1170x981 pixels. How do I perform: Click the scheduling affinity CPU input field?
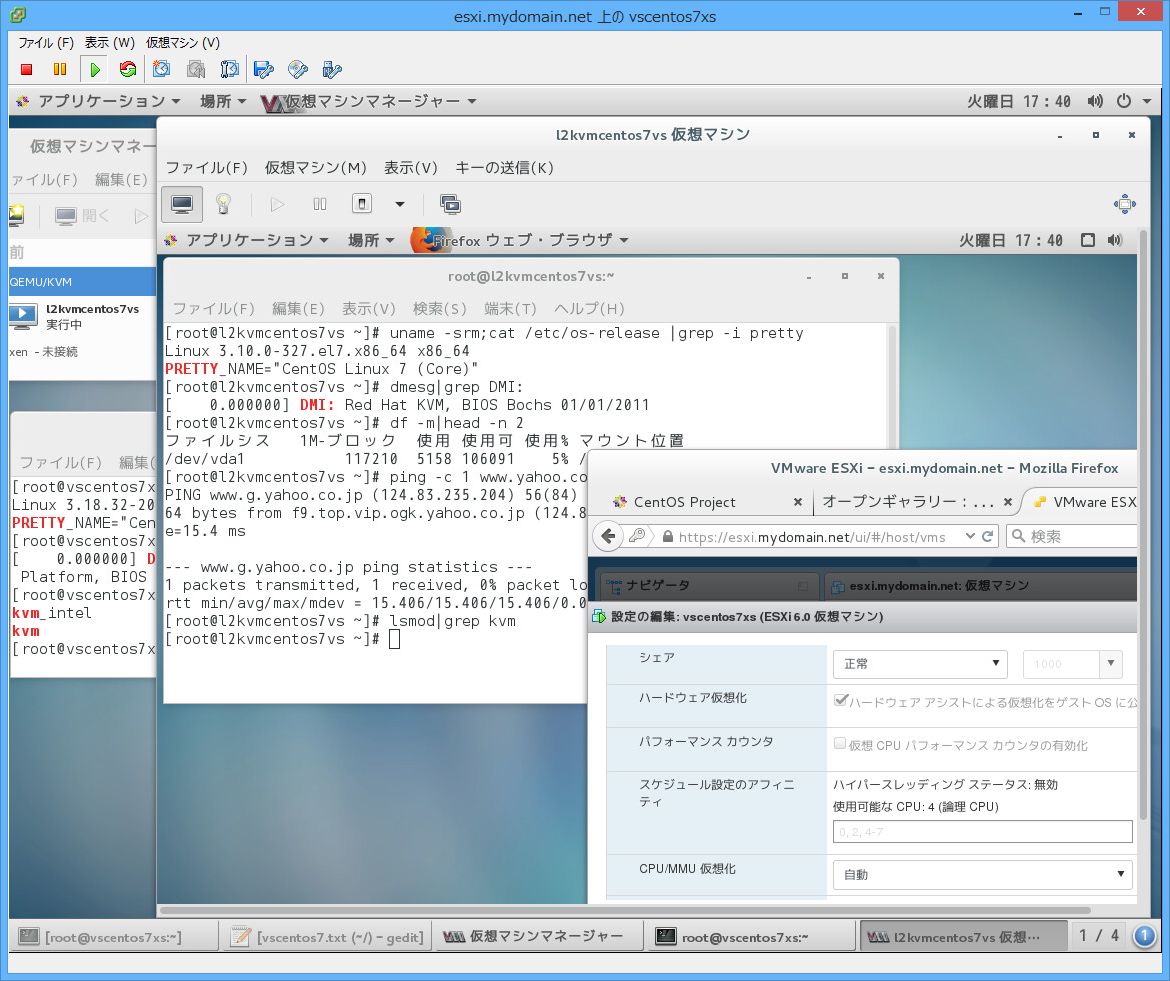click(x=983, y=831)
